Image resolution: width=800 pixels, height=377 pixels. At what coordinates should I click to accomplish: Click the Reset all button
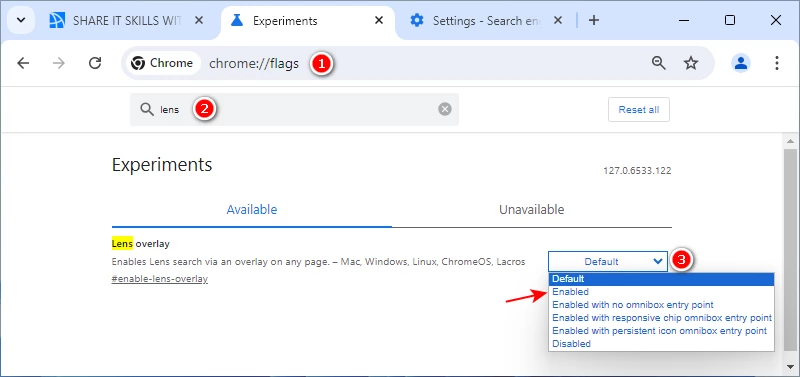pos(639,110)
